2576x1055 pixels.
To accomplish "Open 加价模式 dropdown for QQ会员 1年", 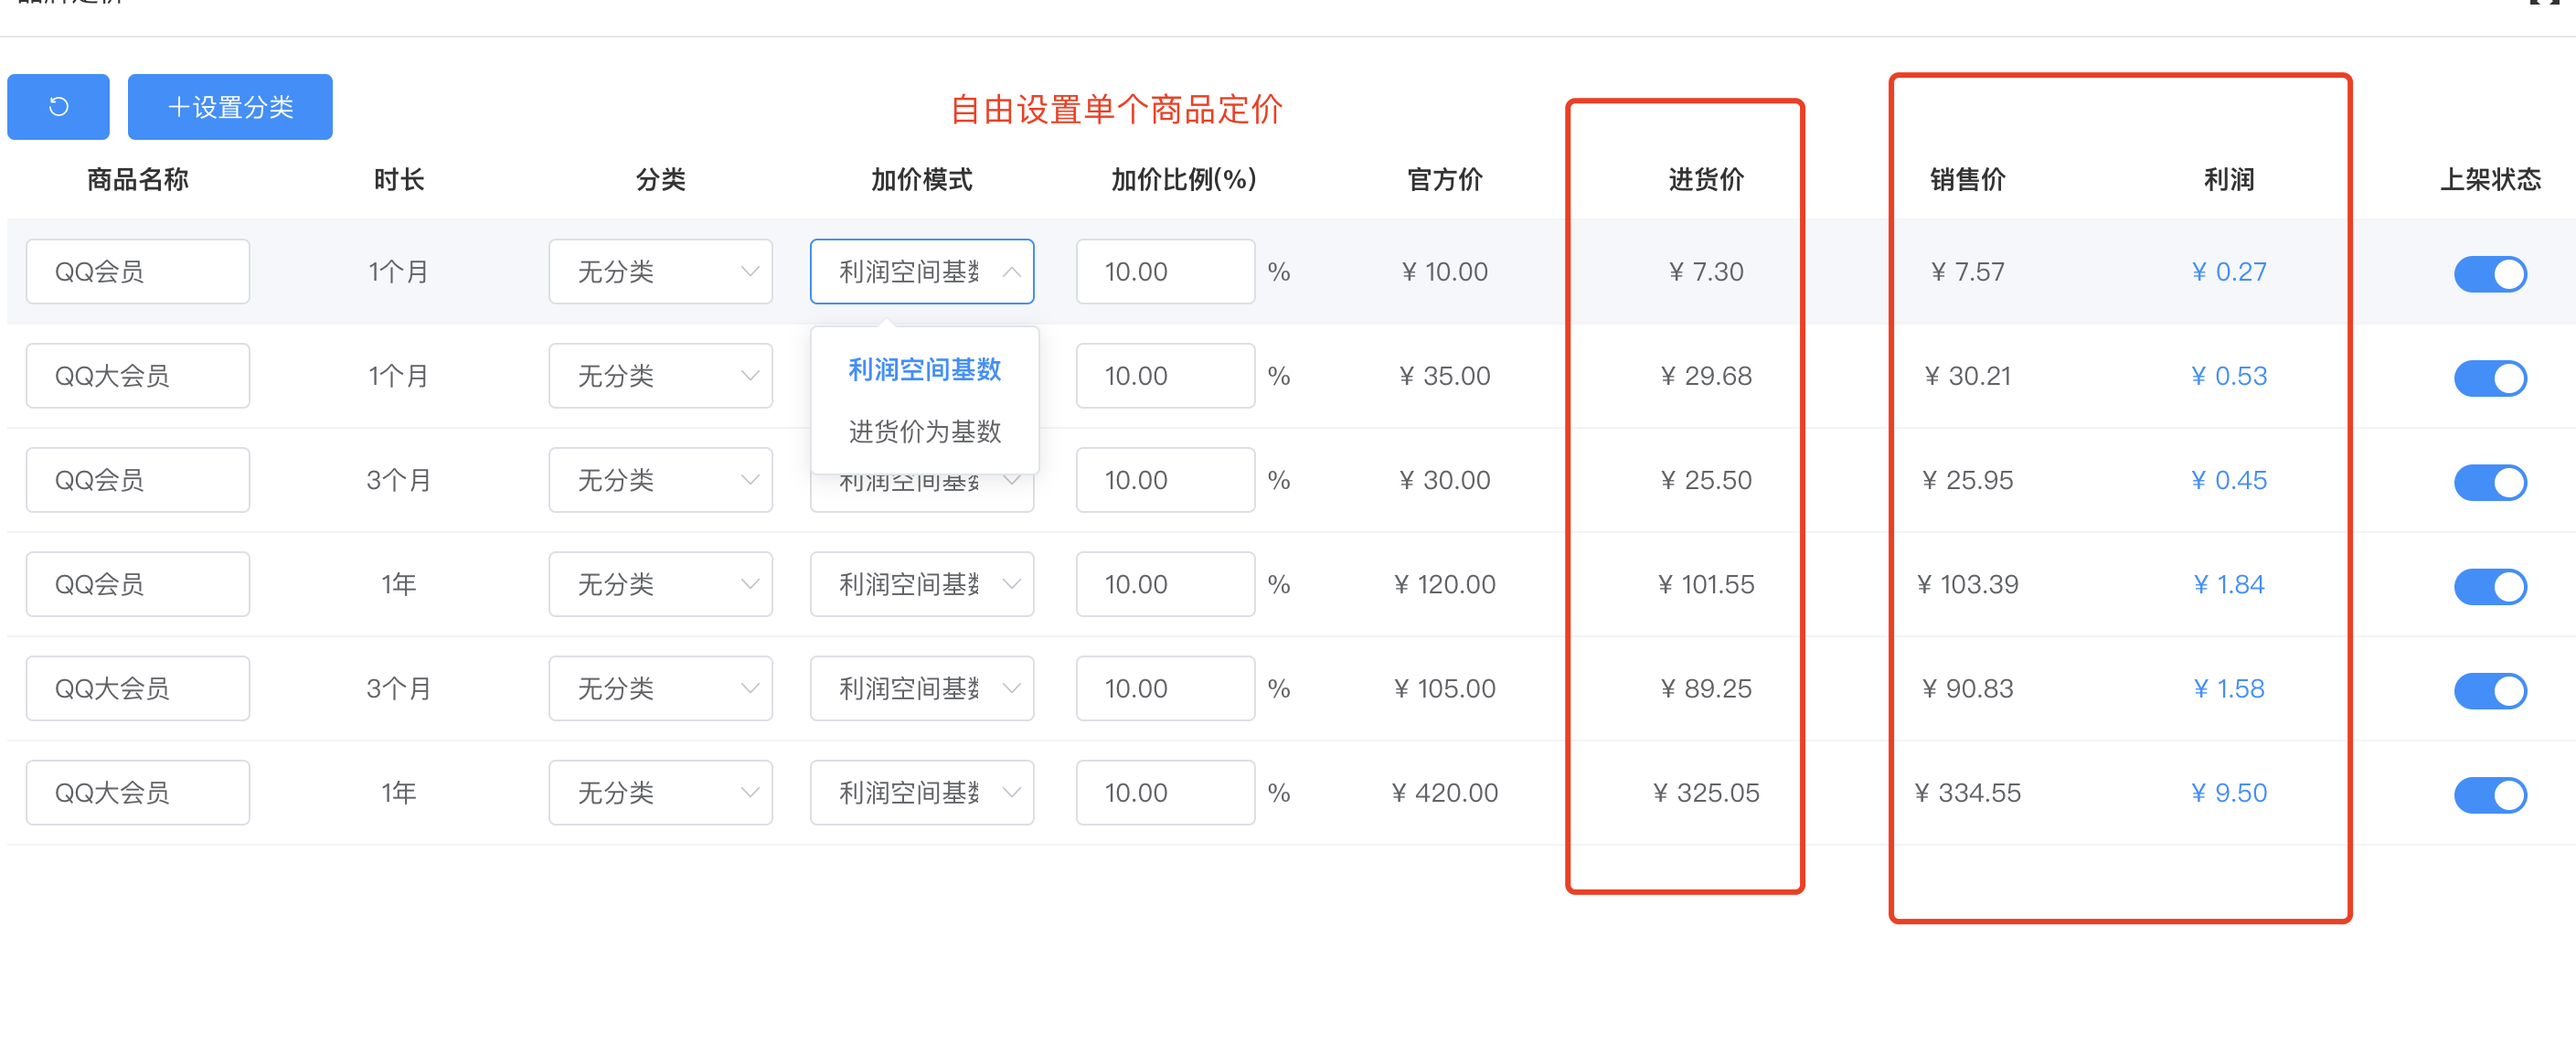I will click(x=922, y=583).
